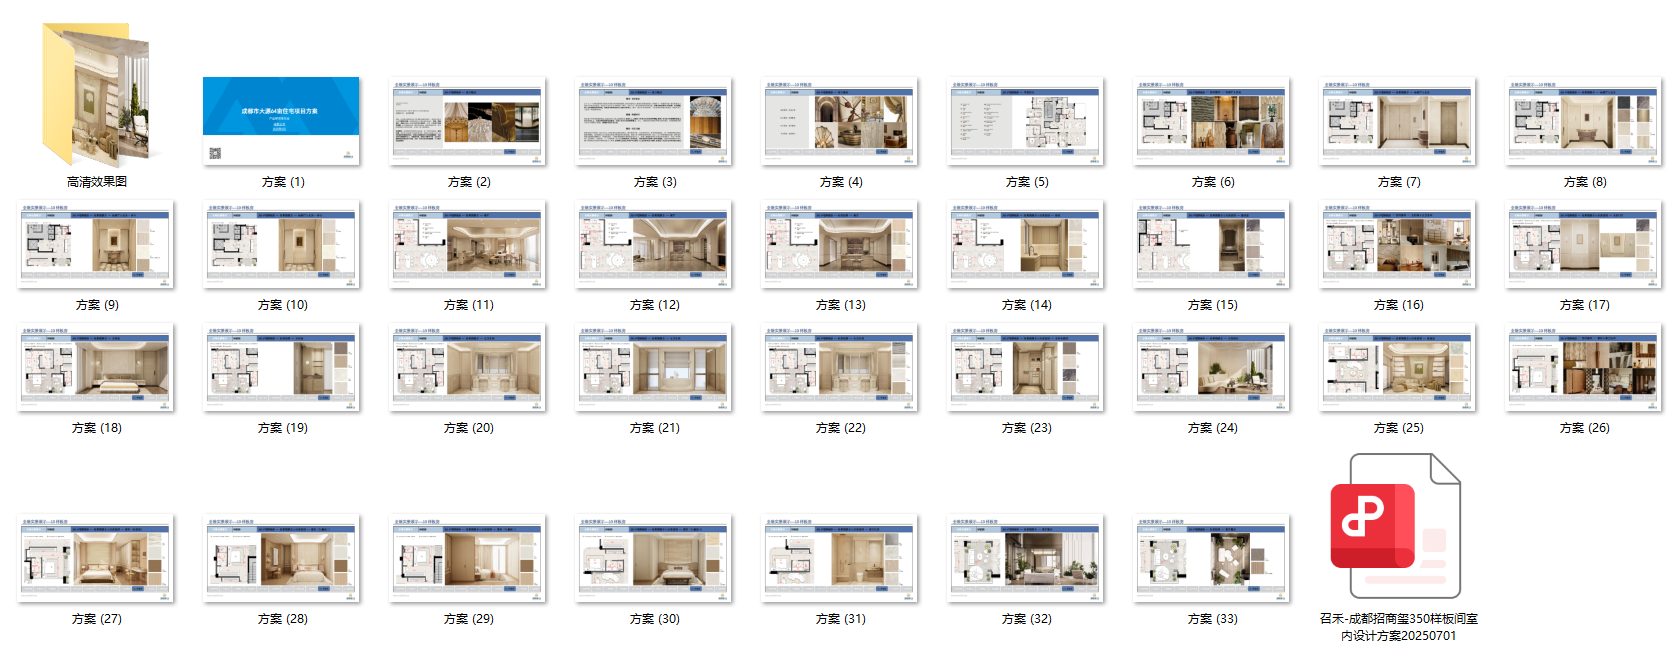Viewport: 1669px width, 650px height.
Task: Select thumbnail 方案 (13)
Action: (840, 244)
